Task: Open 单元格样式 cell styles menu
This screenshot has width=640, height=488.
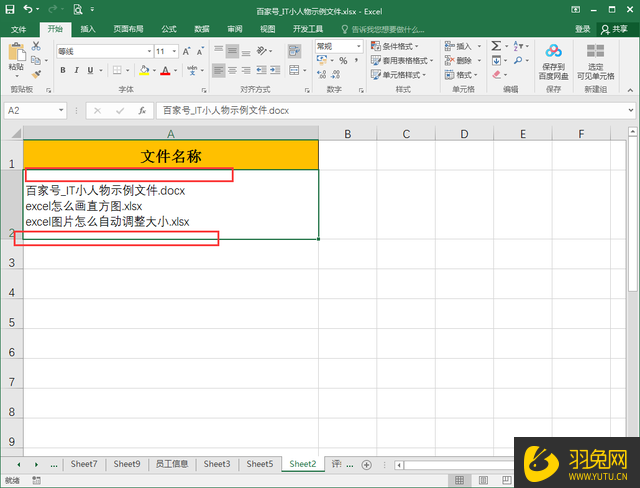Action: tap(399, 75)
